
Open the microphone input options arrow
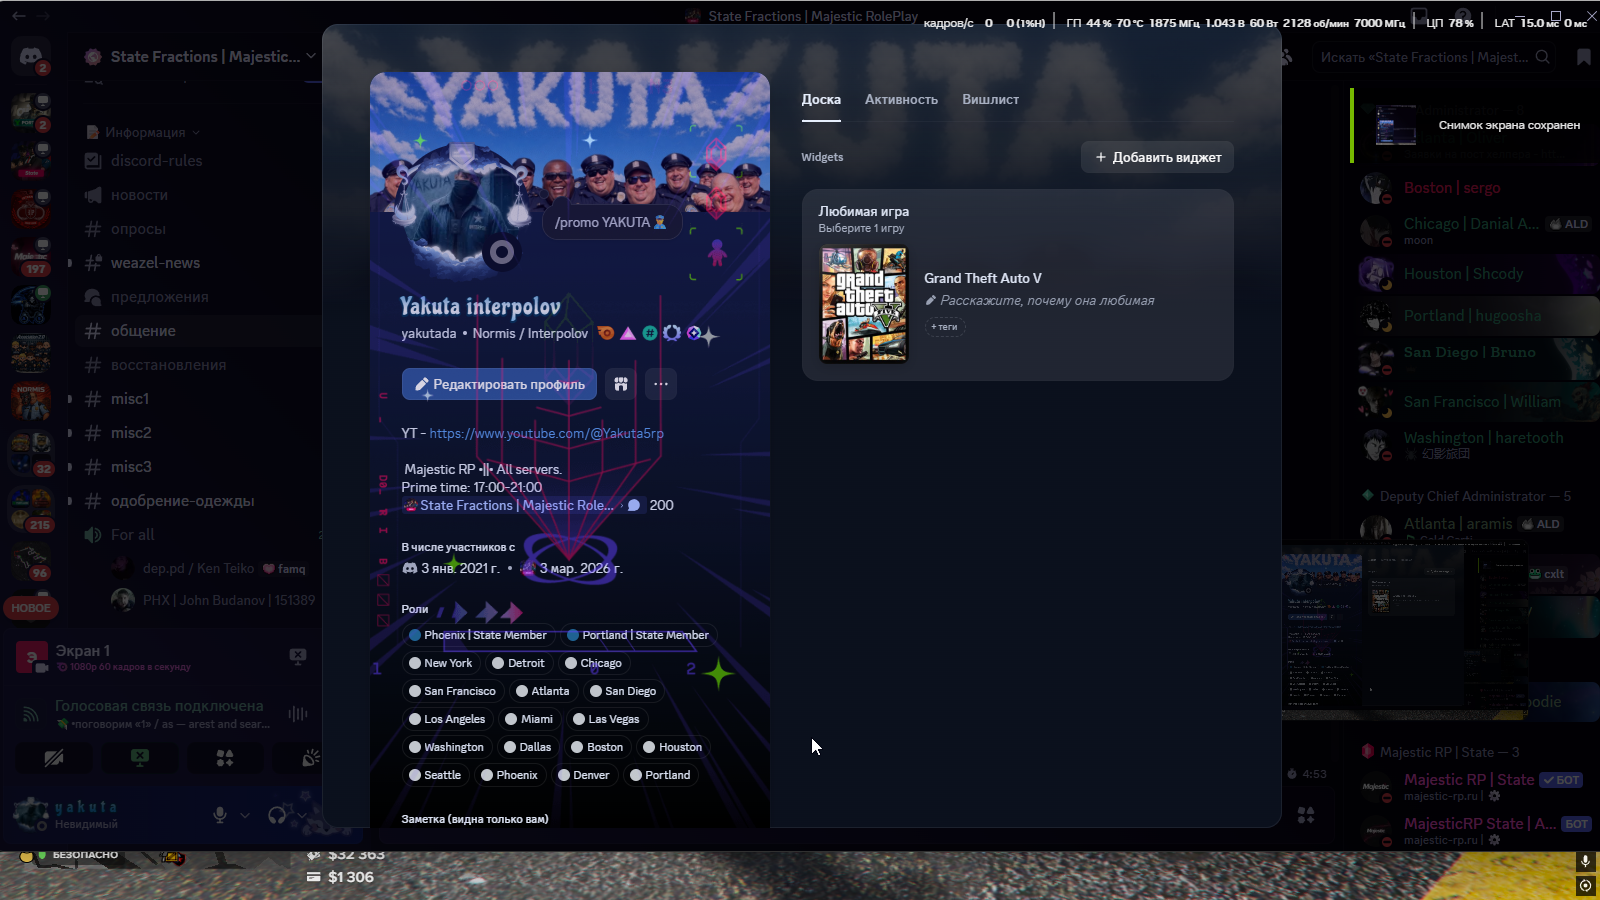pyautogui.click(x=245, y=815)
